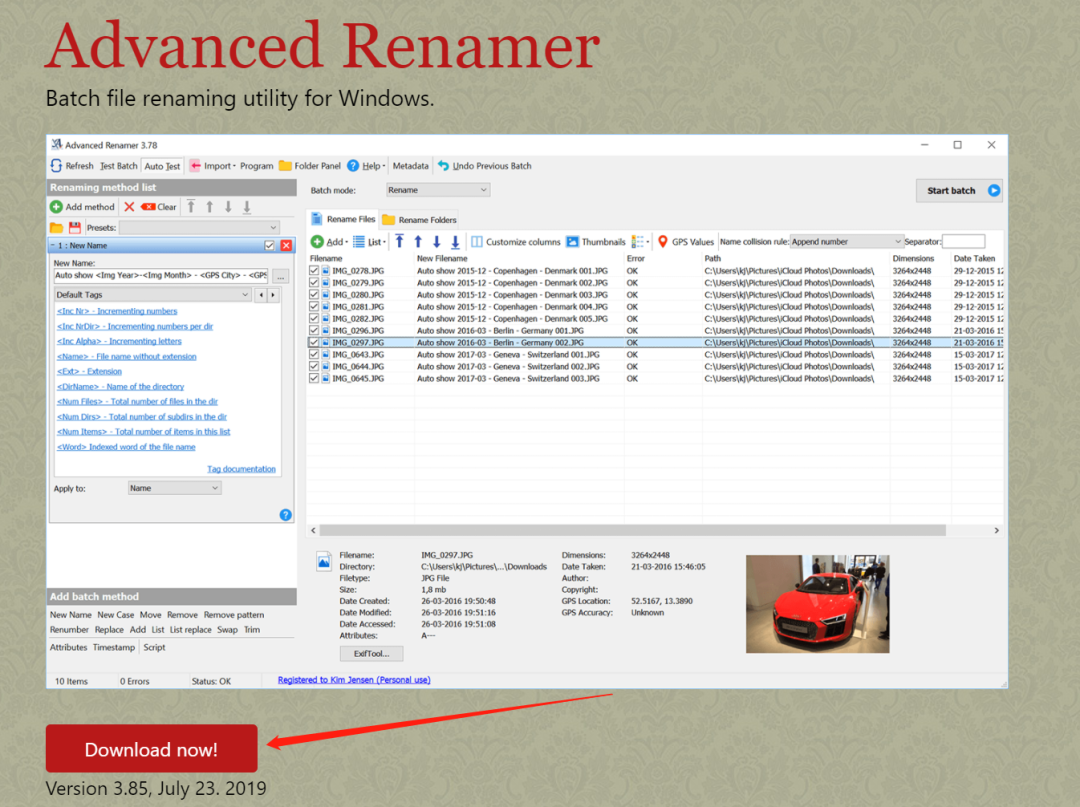
Task: Click the green Add files plus icon
Action: 317,242
